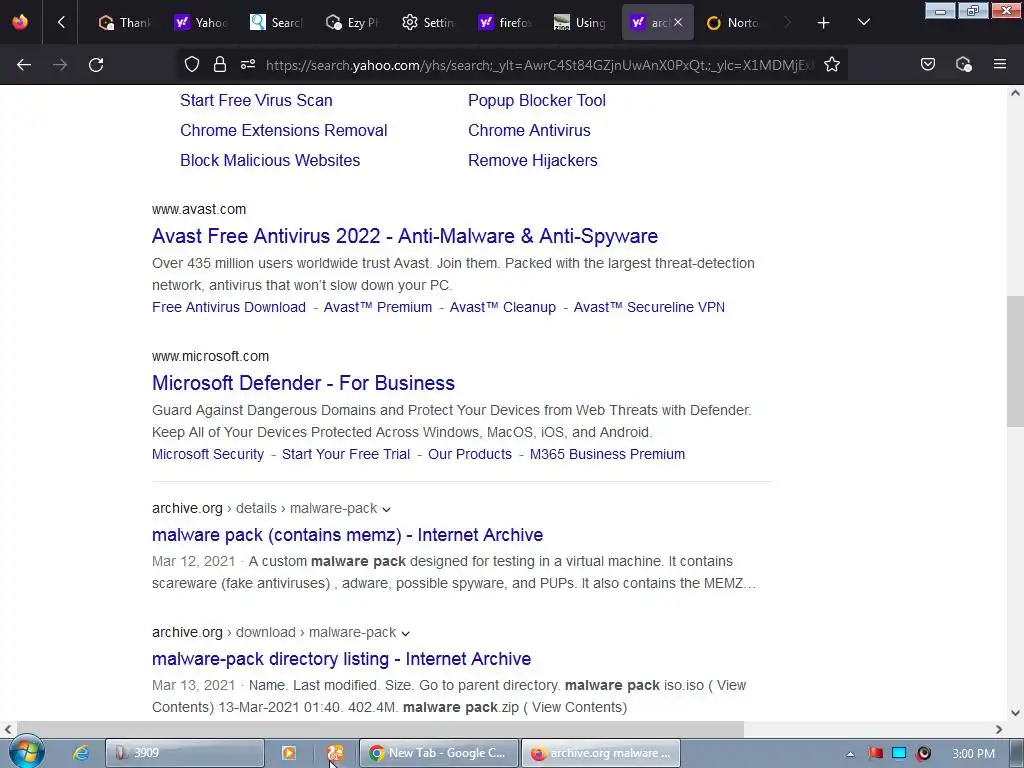Click Microsoft Security sublink
The image size is (1024, 768).
click(208, 454)
